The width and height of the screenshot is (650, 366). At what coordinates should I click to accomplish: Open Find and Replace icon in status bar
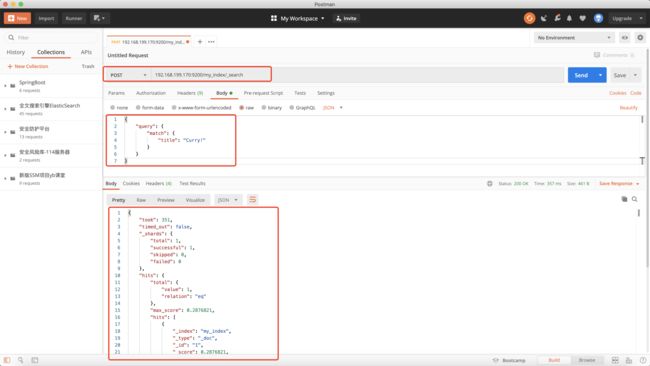20,360
